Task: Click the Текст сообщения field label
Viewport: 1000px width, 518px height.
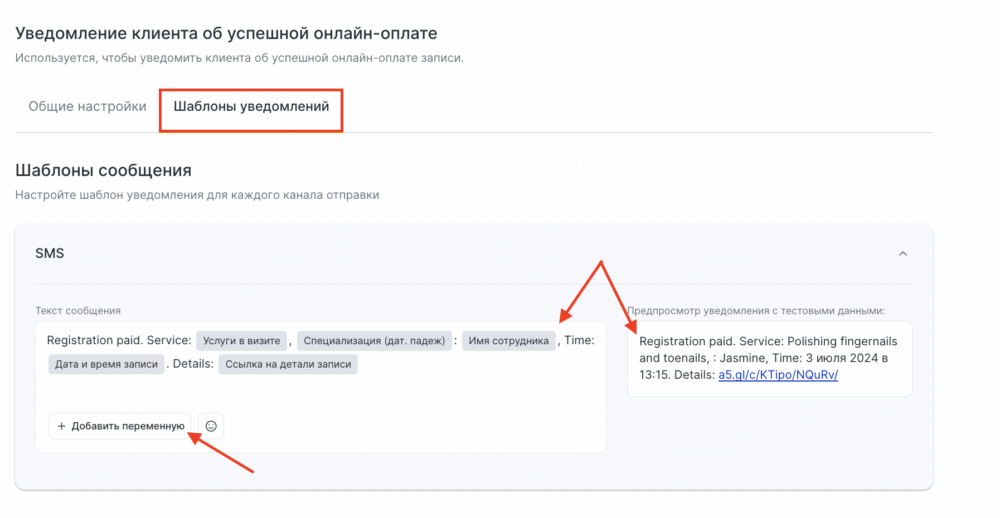Action: (x=78, y=311)
